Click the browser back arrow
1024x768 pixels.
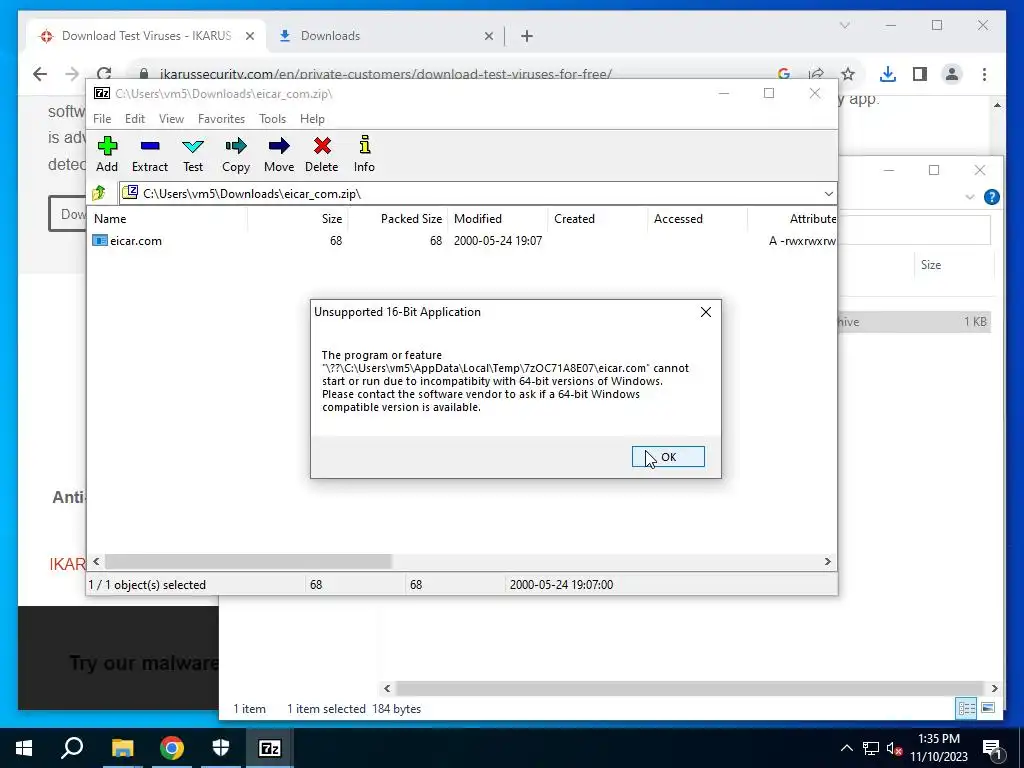[x=40, y=74]
